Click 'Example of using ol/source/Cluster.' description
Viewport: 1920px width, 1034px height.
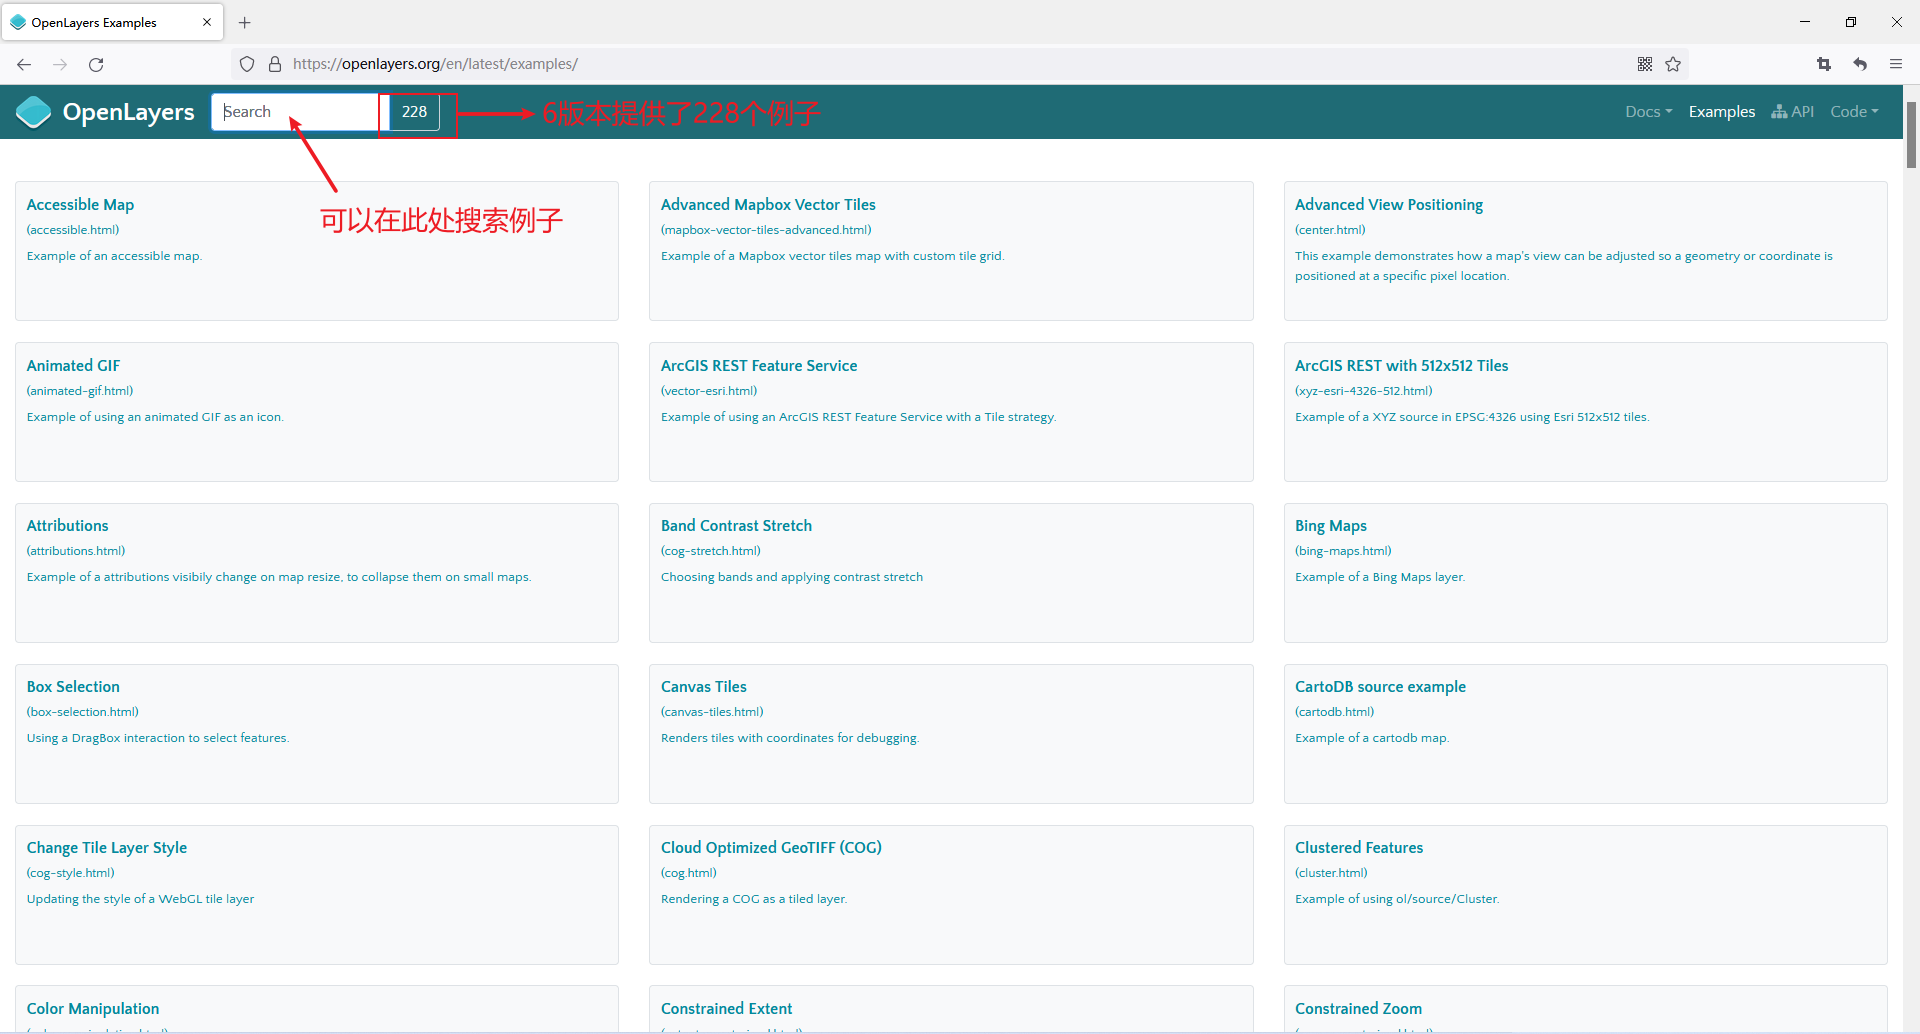[x=1397, y=899]
